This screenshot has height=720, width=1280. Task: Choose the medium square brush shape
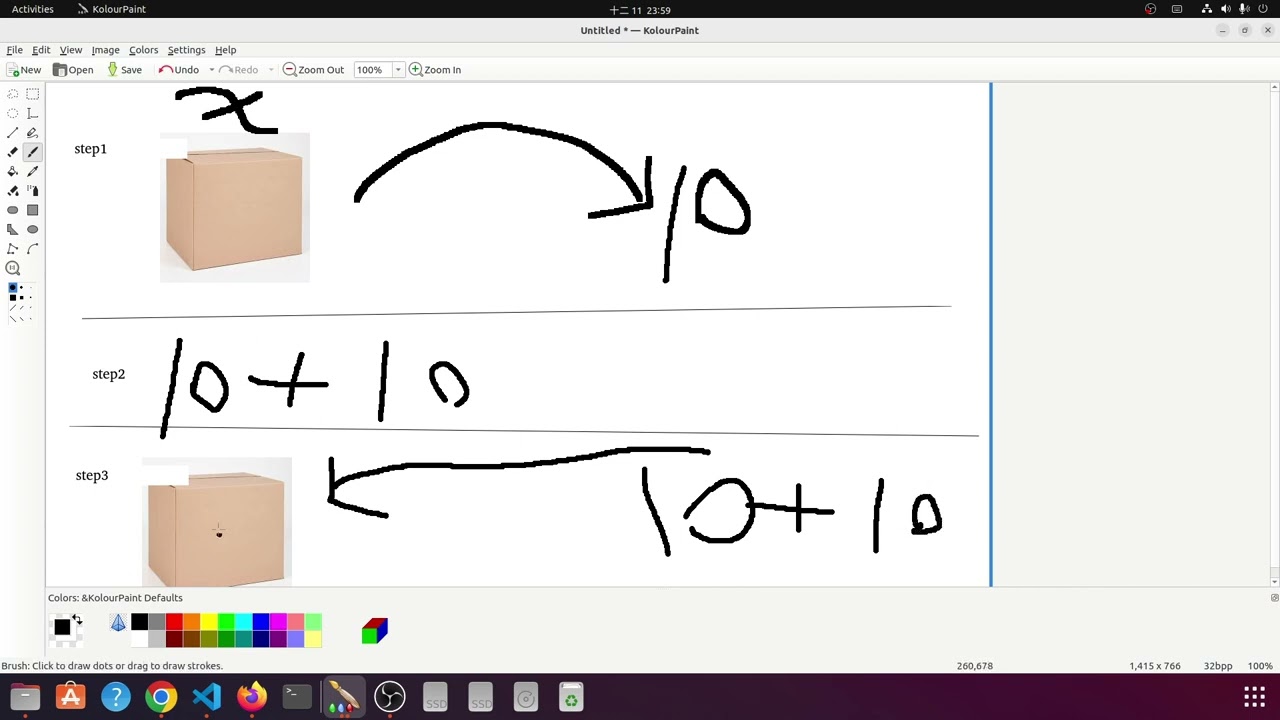pos(22,298)
